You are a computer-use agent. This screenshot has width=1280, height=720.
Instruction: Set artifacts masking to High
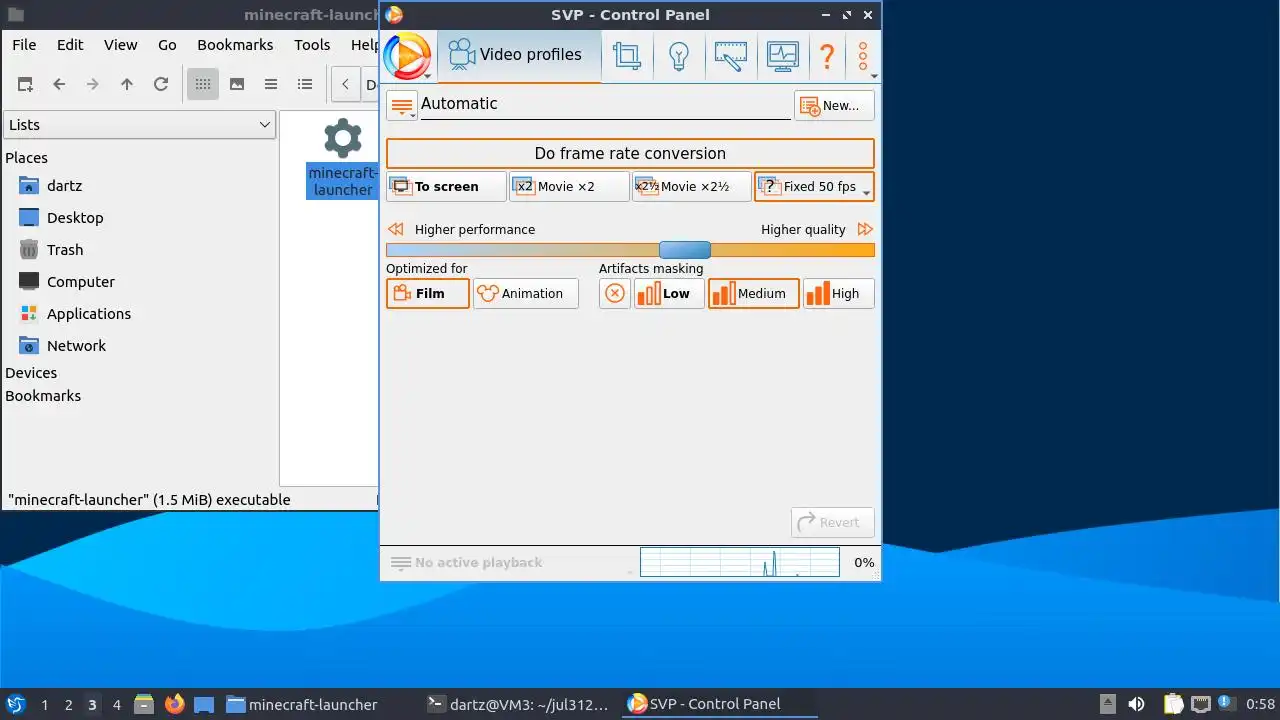click(838, 293)
